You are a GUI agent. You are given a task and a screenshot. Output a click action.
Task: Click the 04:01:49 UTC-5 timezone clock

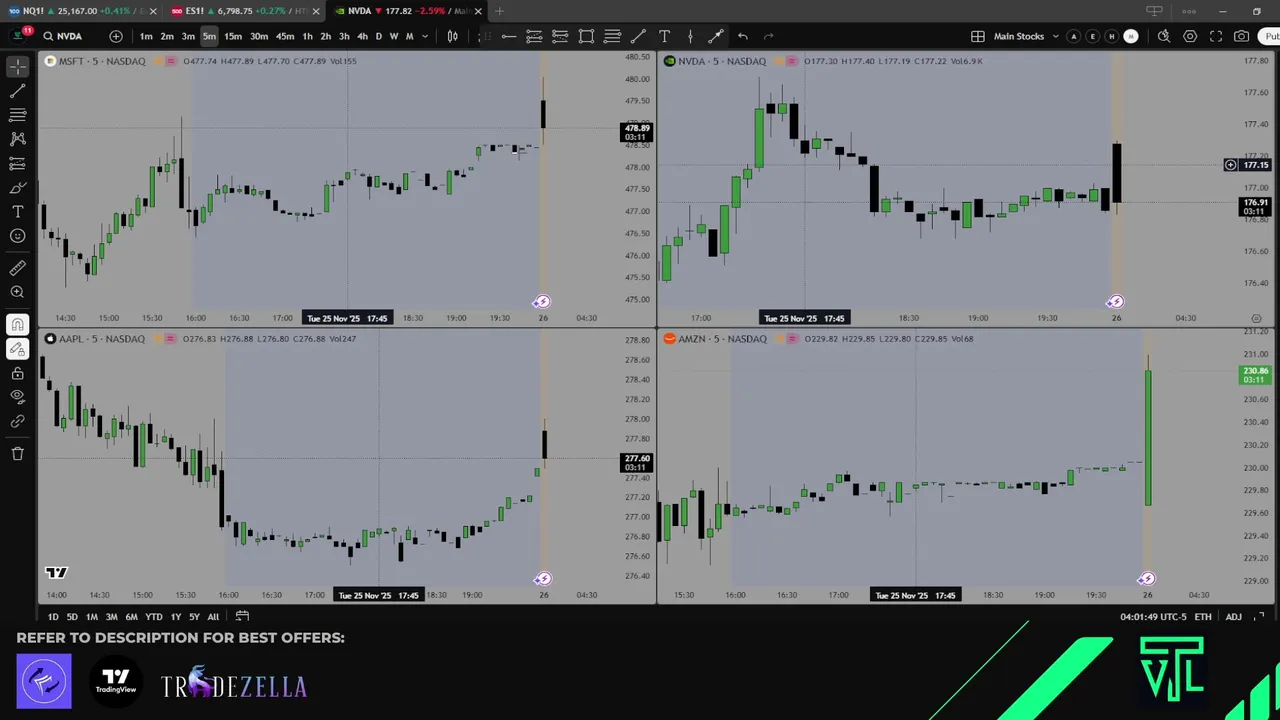point(1153,617)
